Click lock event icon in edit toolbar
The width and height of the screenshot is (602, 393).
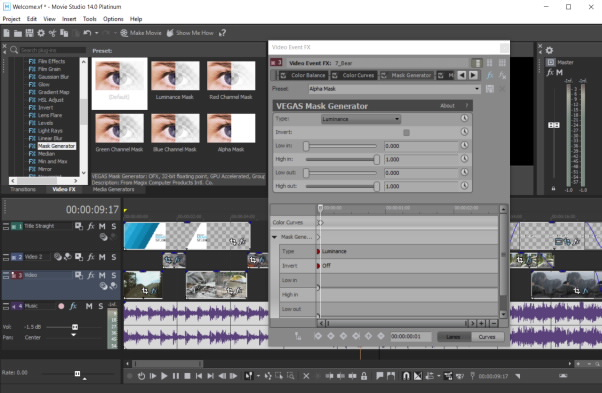pos(364,376)
